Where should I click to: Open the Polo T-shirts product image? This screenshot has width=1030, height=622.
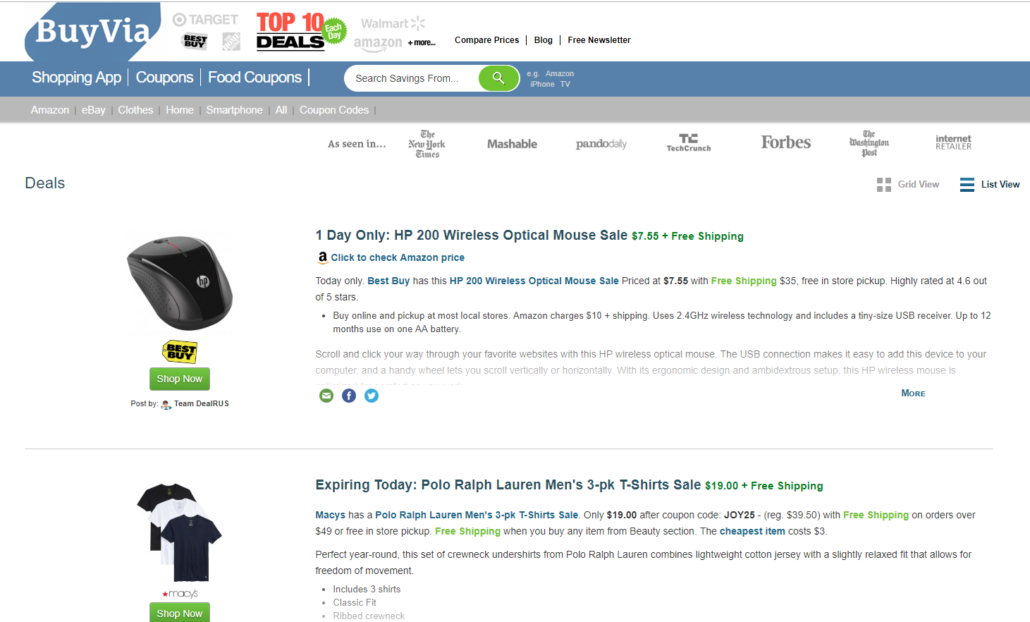tap(179, 532)
